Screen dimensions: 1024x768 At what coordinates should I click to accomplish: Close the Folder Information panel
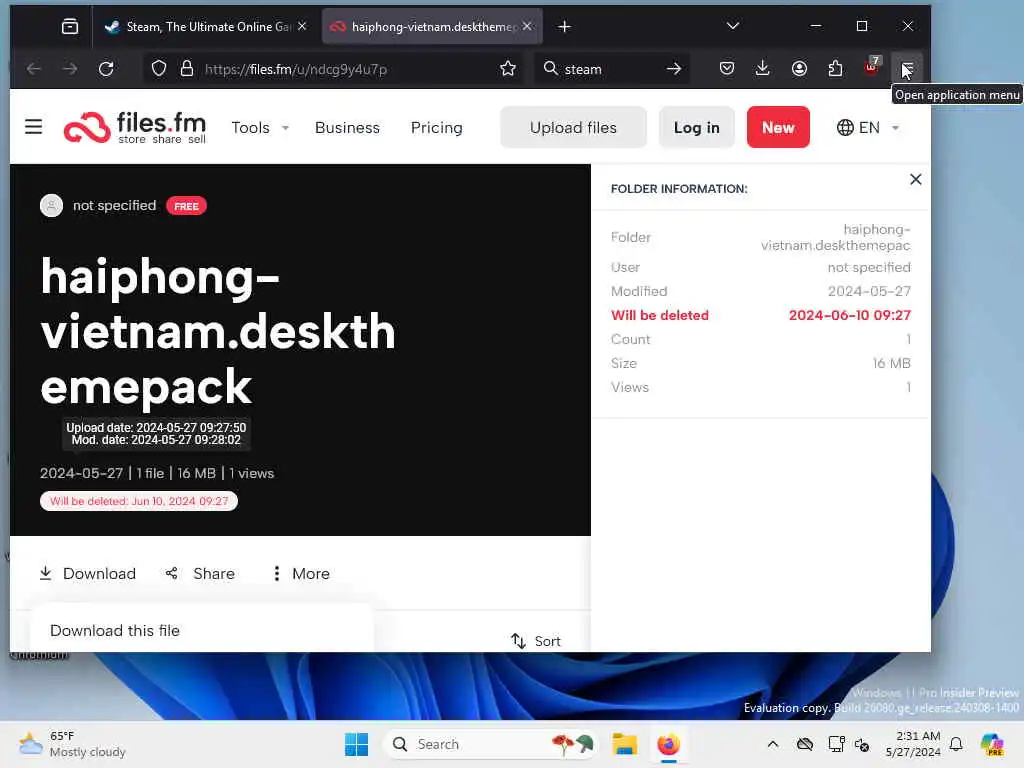click(916, 180)
